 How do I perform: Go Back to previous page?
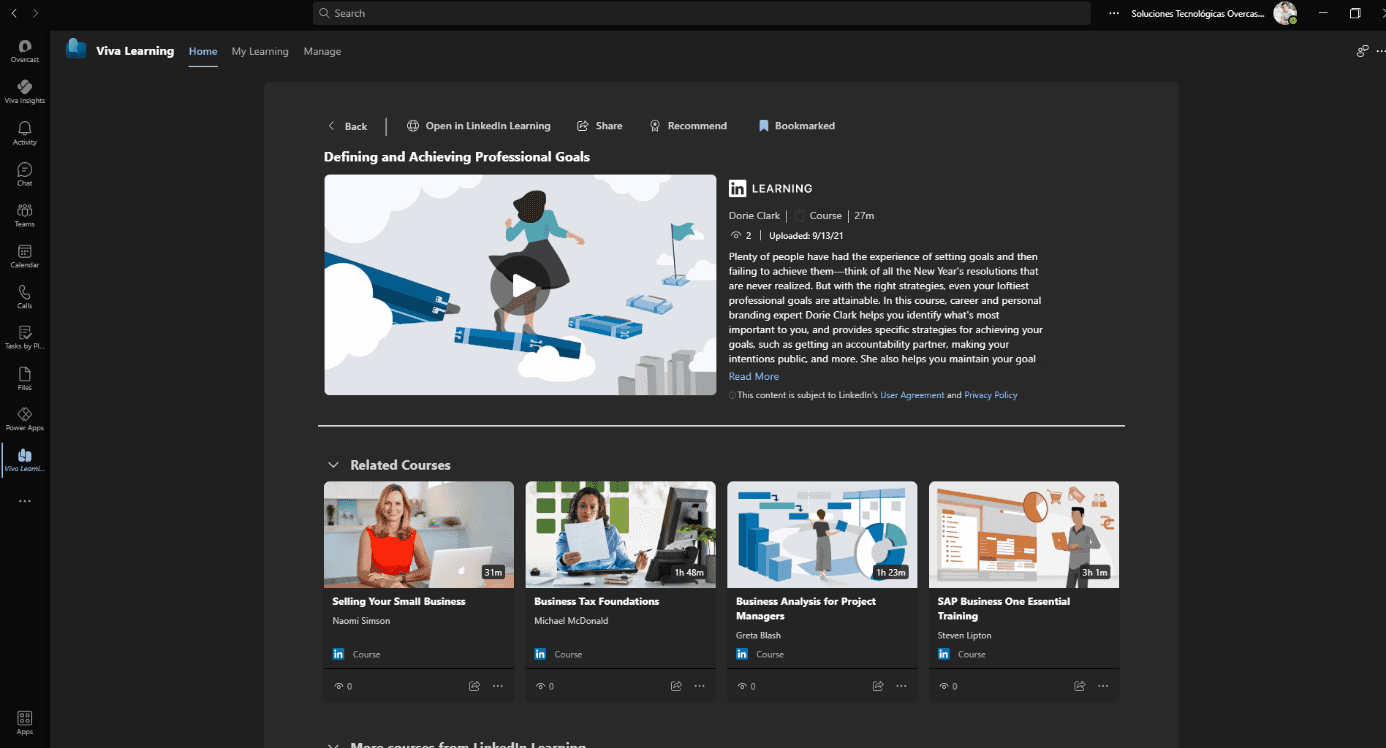point(347,126)
